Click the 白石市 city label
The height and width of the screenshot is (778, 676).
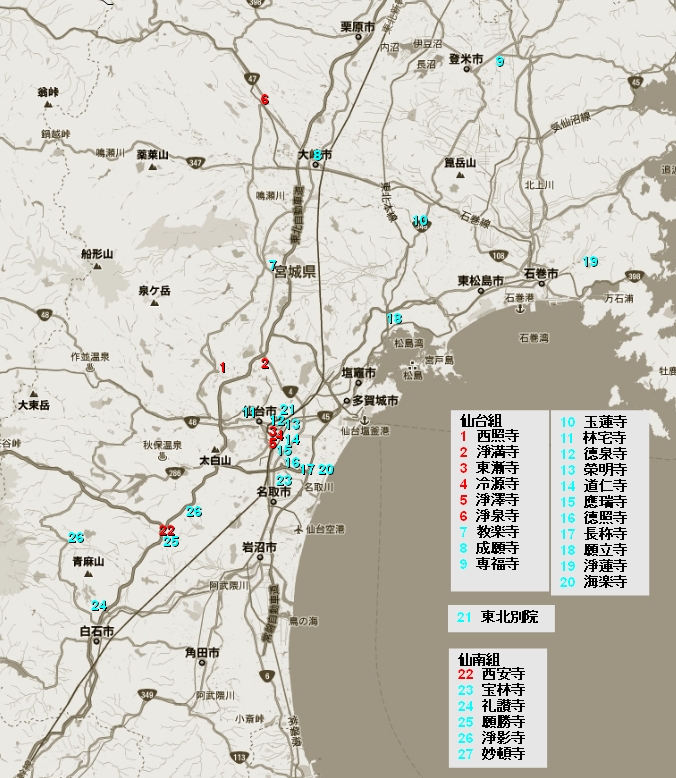point(97,631)
